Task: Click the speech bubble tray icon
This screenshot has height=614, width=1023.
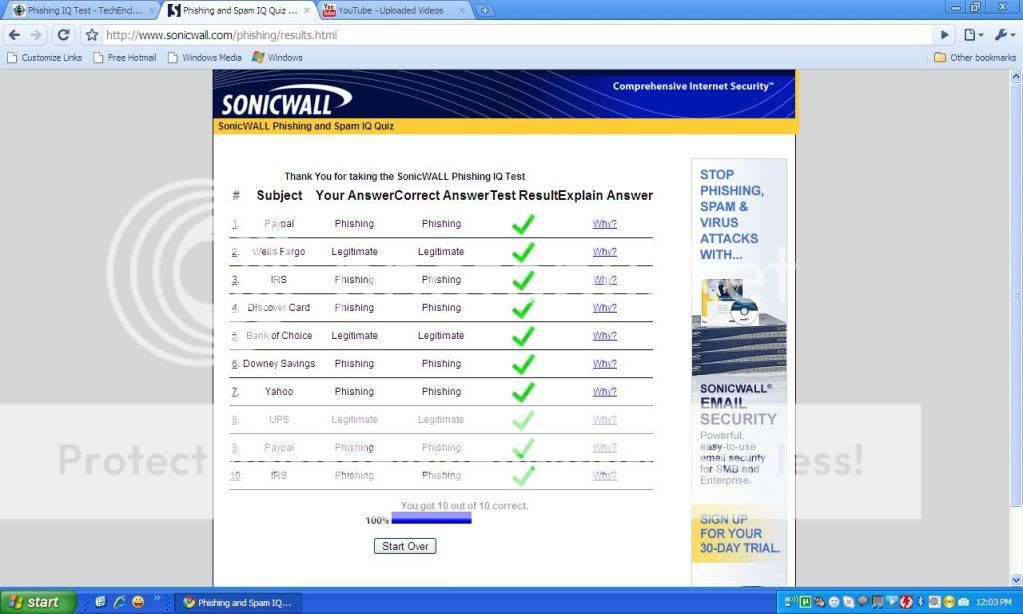Action: pos(863,602)
